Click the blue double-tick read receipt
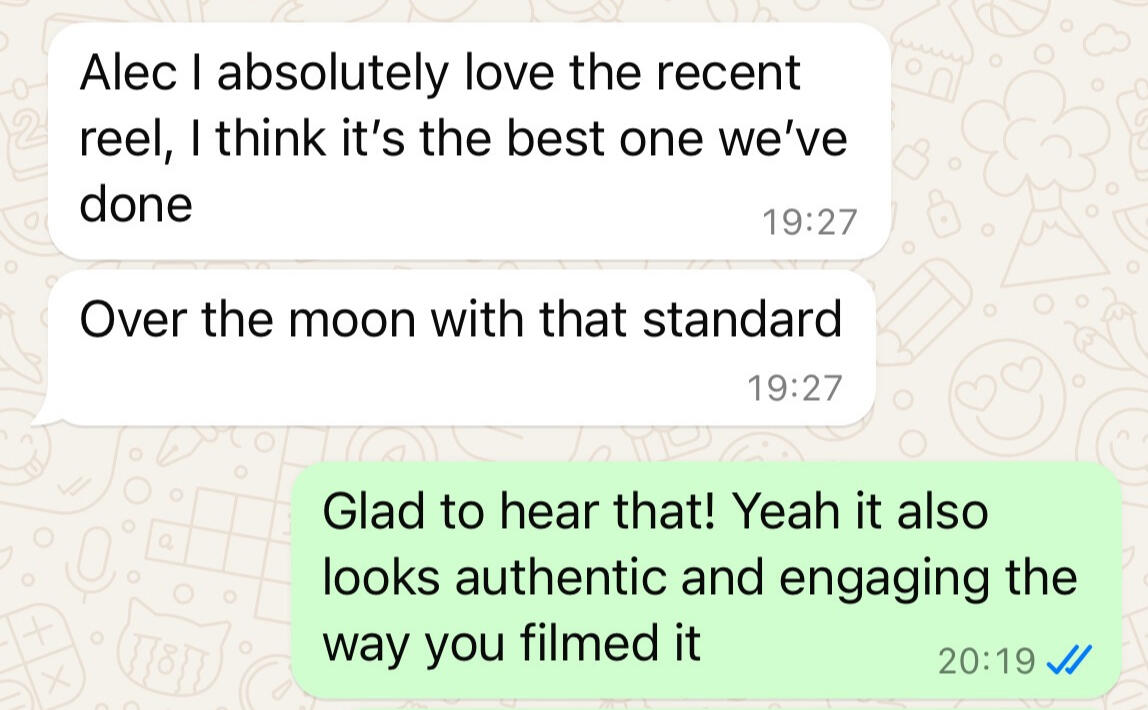Image resolution: width=1148 pixels, height=710 pixels. tap(1070, 659)
